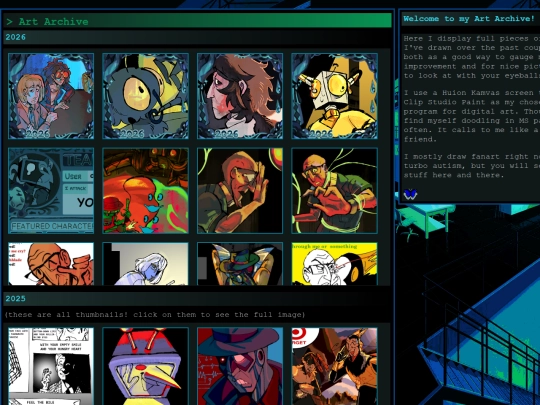Open the orange man with glasses thumbnail
The width and height of the screenshot is (540, 405).
tap(51, 264)
